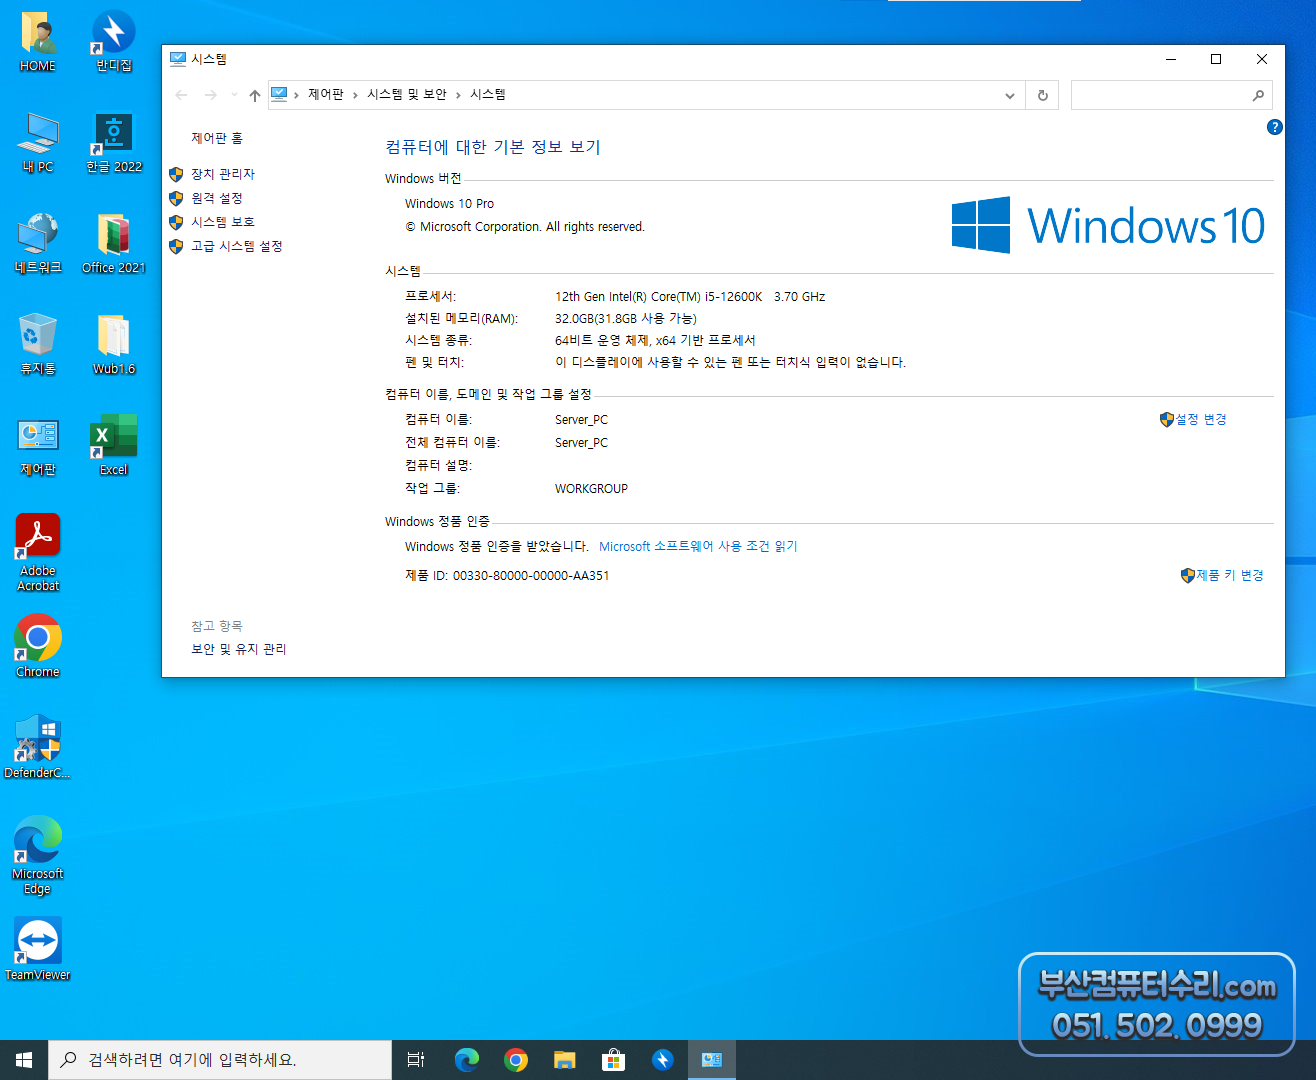
Task: Launch the TeamViewer desktop shortcut
Action: 38,949
